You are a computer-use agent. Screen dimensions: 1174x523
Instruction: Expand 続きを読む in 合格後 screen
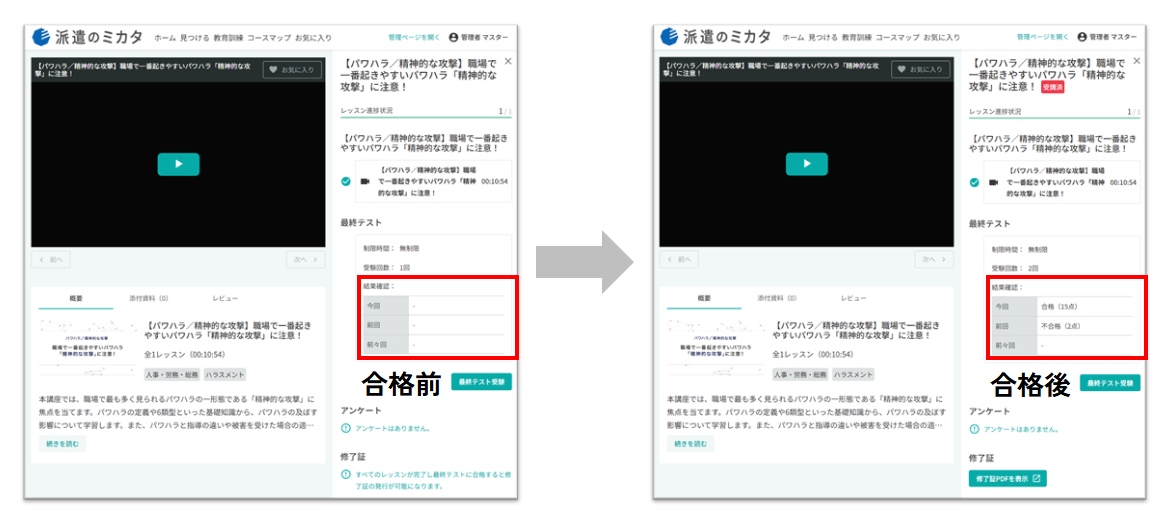(x=690, y=444)
